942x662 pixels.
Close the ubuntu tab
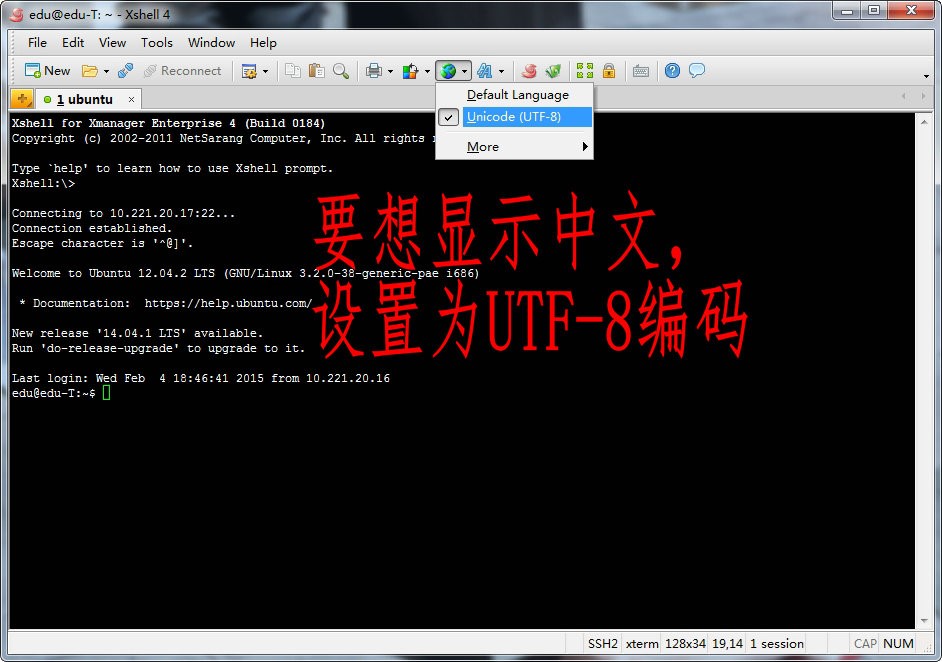click(x=131, y=99)
